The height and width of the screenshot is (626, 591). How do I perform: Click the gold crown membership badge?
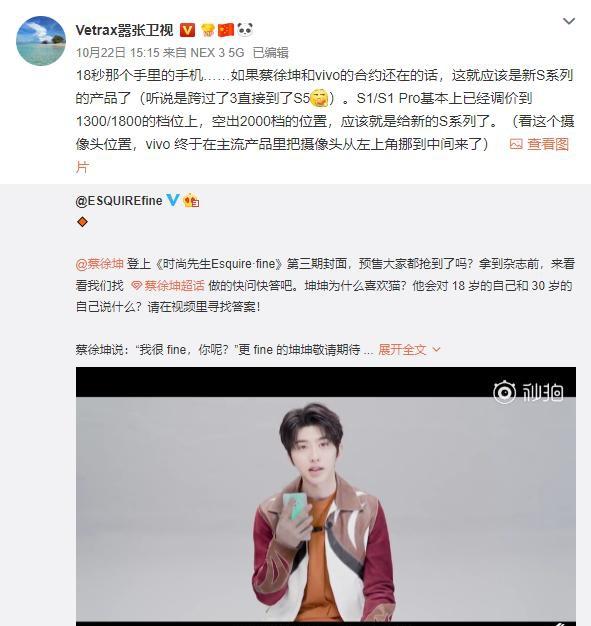coord(207,30)
